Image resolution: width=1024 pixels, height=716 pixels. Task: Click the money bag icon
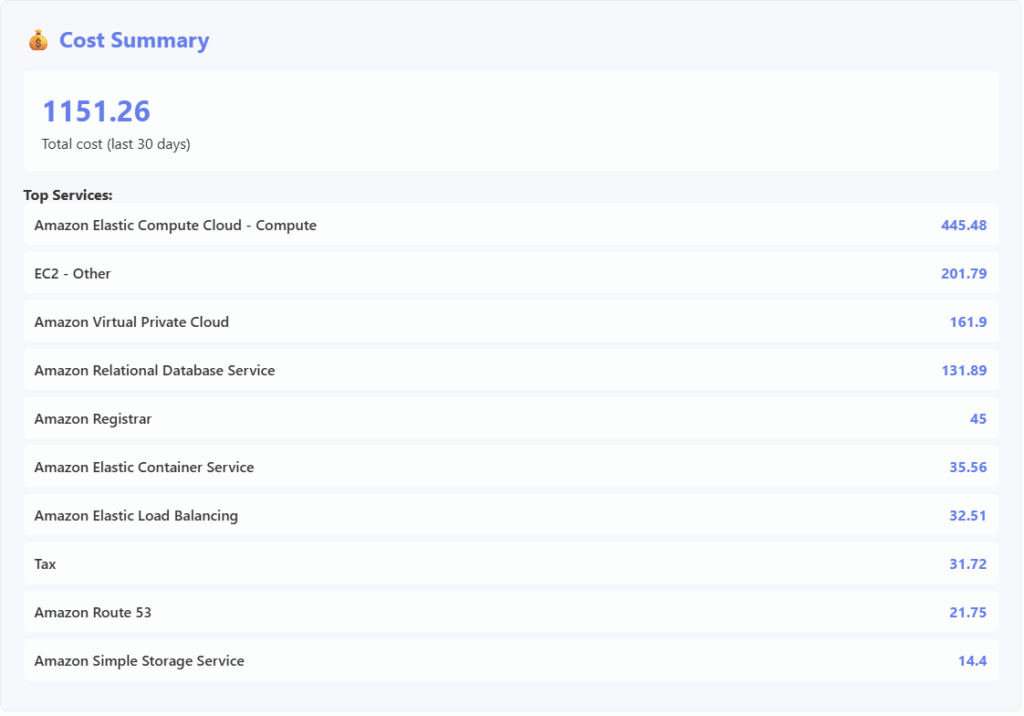click(38, 41)
